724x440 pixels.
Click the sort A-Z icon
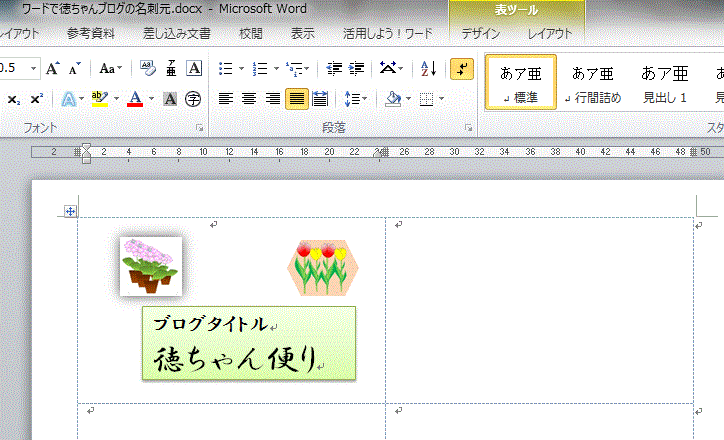pyautogui.click(x=428, y=69)
